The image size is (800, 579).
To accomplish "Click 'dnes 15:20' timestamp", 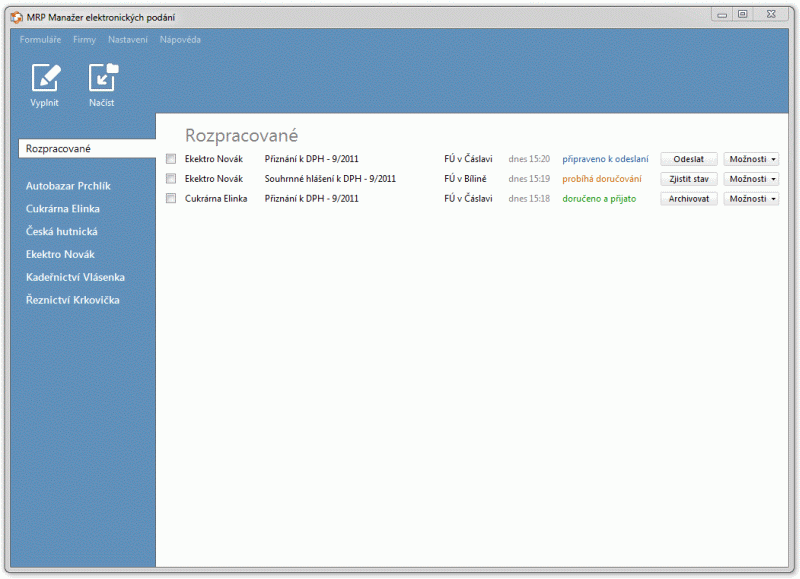I will click(x=529, y=159).
